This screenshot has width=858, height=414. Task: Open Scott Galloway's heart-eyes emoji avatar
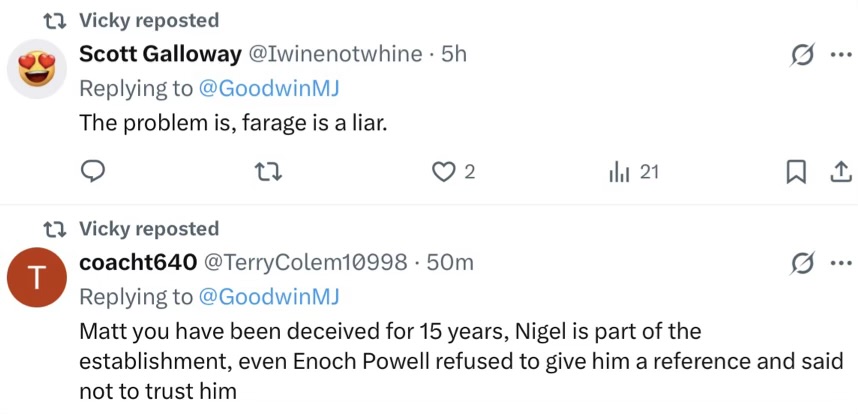point(37,69)
